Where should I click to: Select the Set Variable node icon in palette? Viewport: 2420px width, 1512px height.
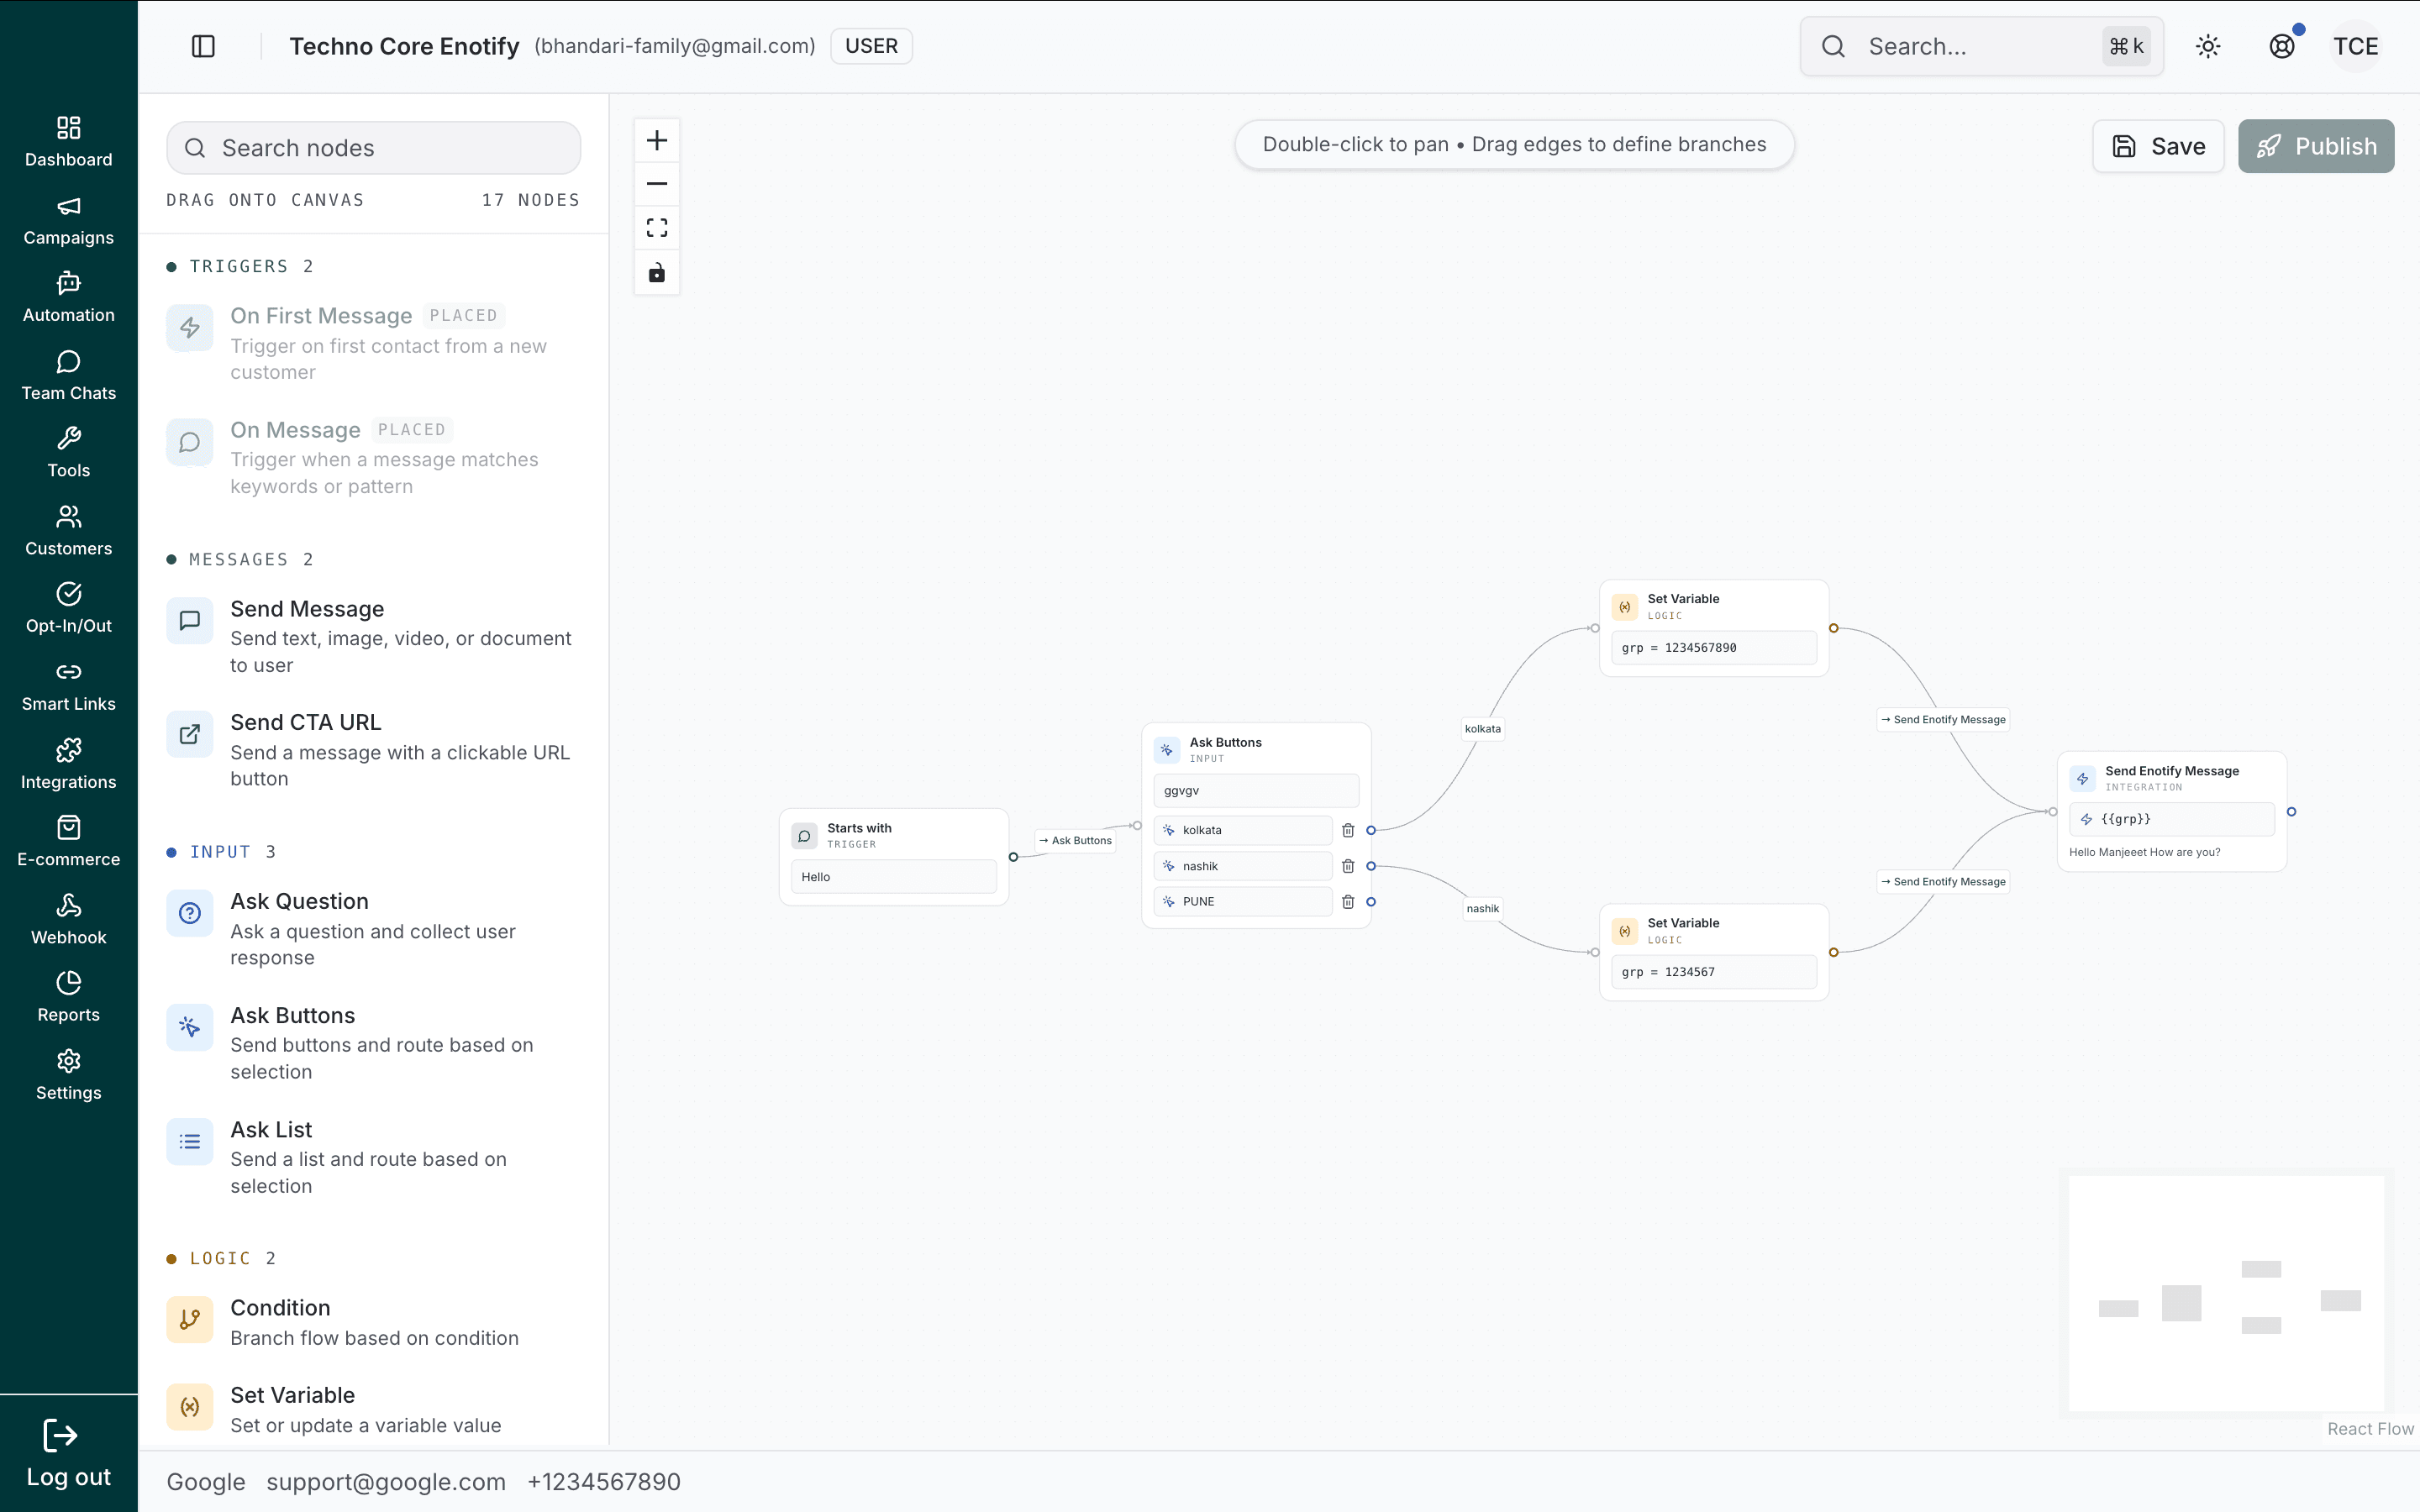point(190,1407)
